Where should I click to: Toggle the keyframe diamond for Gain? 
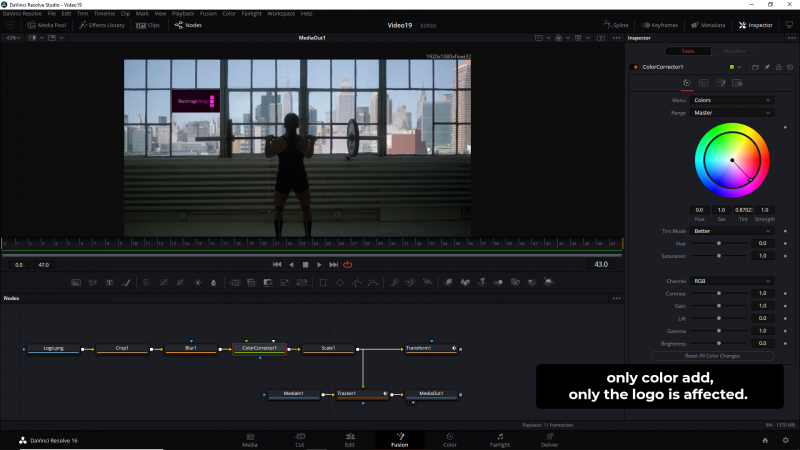coord(785,306)
